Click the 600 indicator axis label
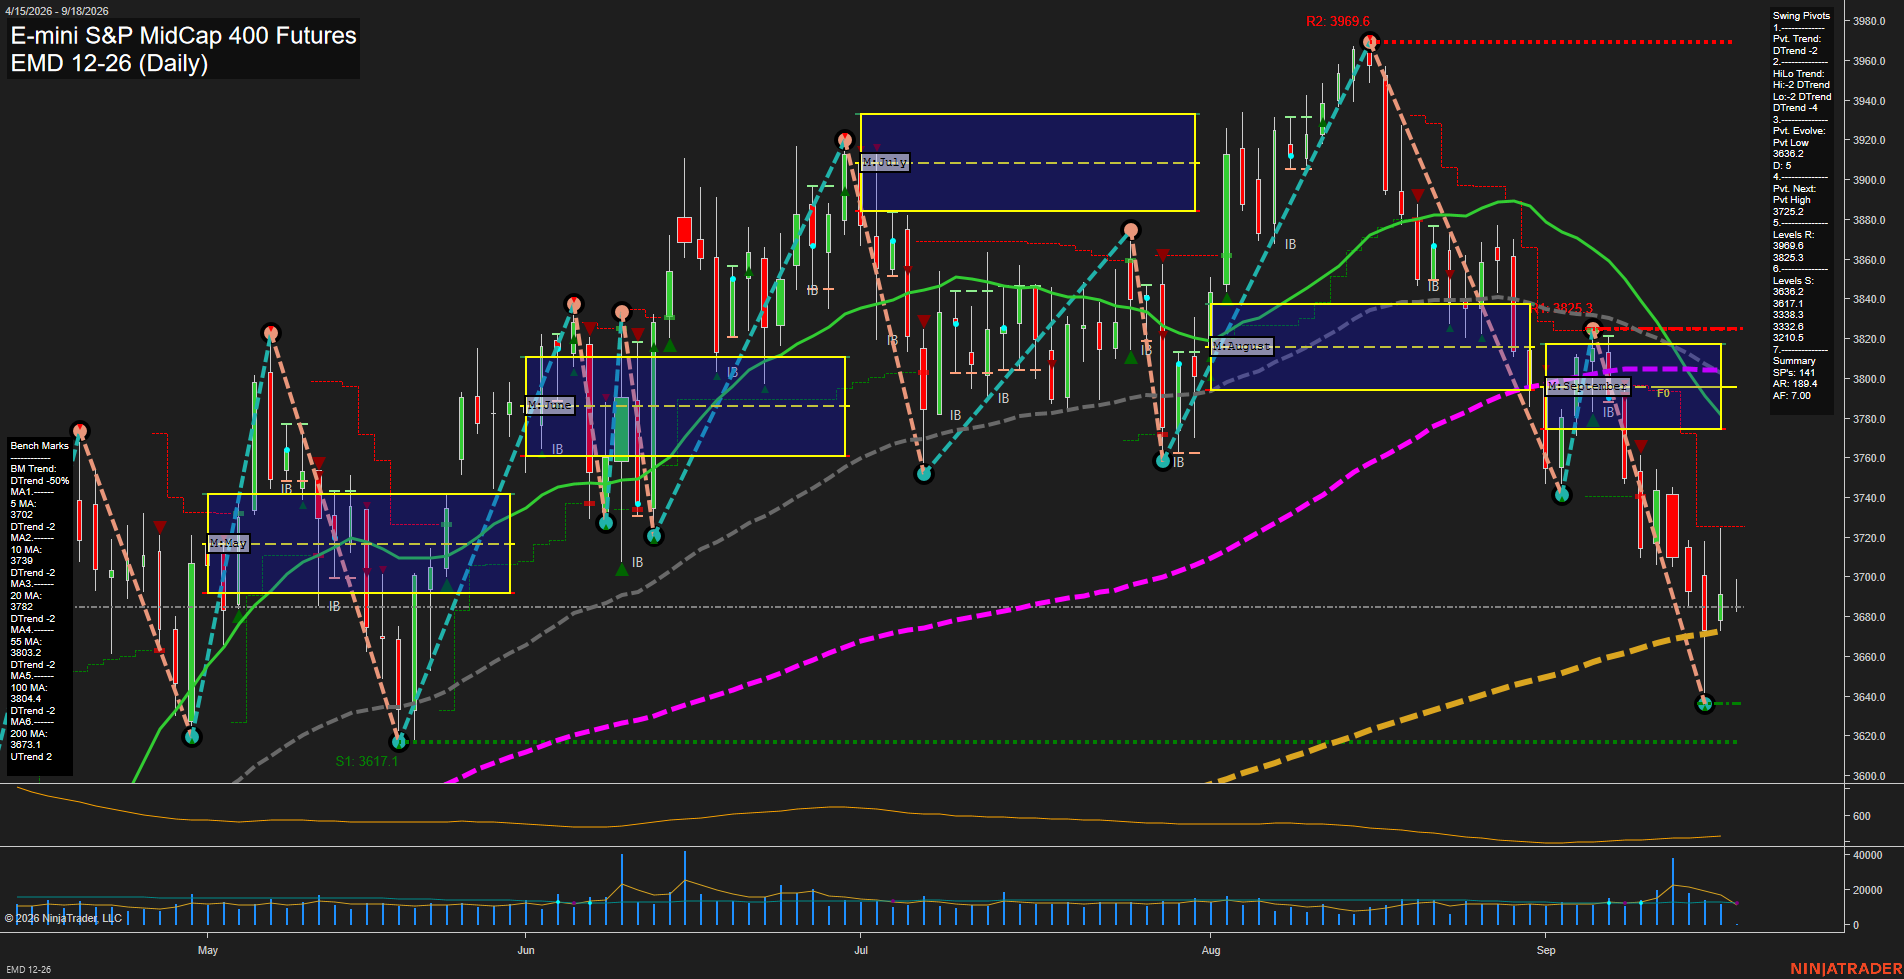 (x=1862, y=816)
